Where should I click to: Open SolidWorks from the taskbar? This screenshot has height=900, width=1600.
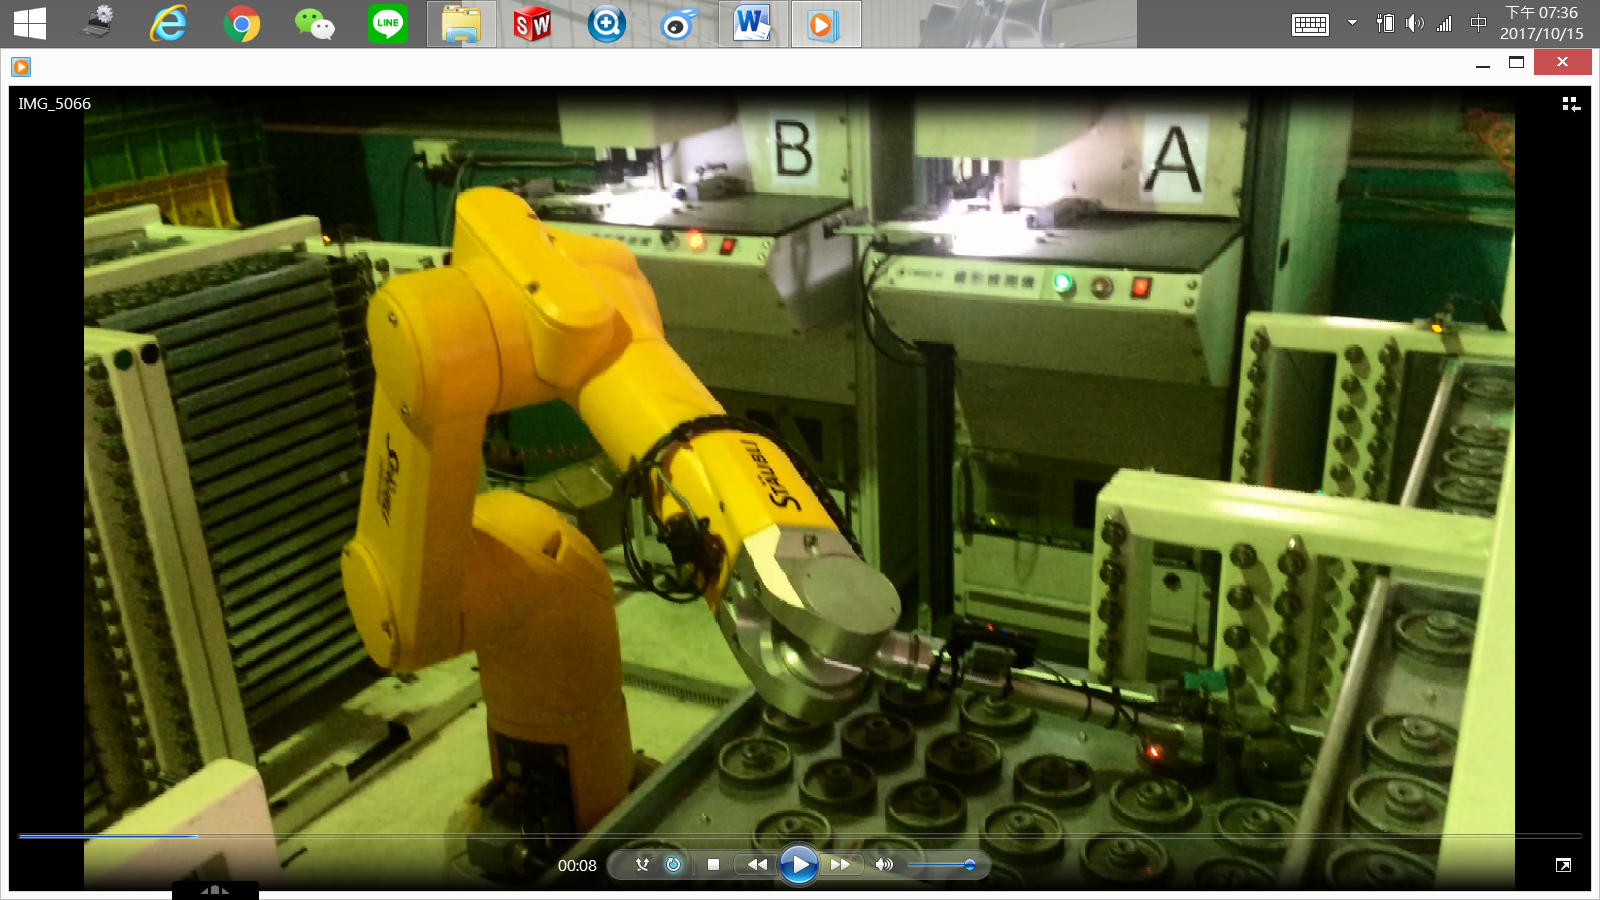pyautogui.click(x=532, y=24)
